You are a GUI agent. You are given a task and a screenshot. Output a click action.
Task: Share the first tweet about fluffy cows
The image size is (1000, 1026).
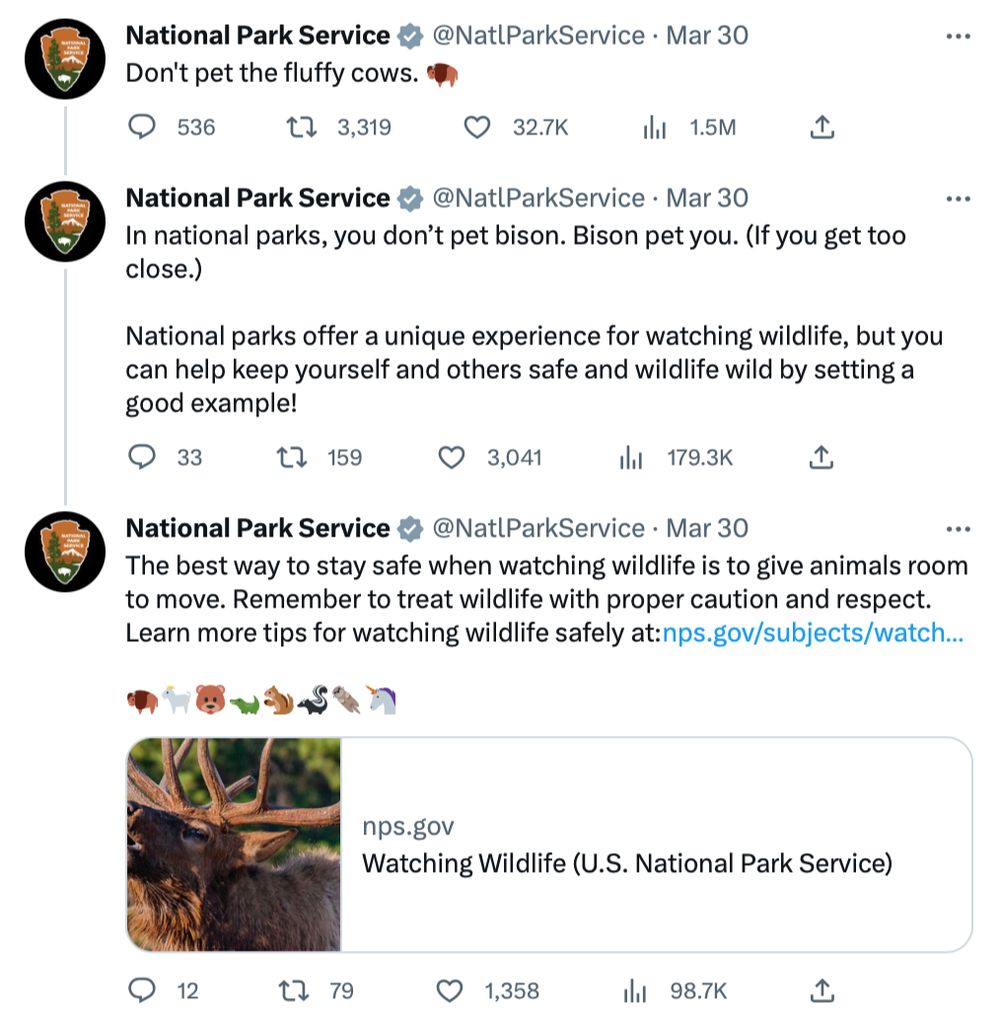821,127
